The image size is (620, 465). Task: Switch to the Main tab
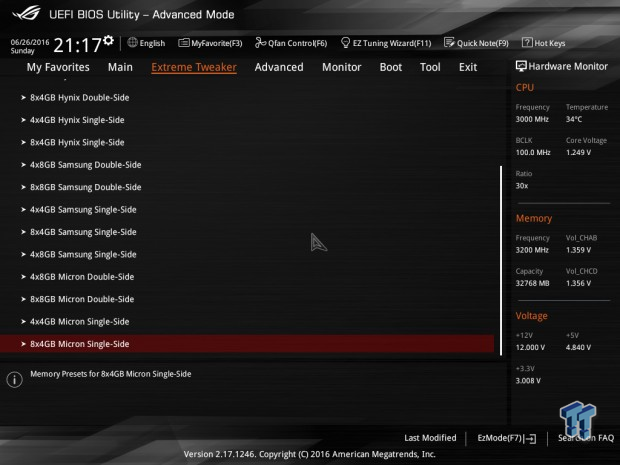(120, 67)
